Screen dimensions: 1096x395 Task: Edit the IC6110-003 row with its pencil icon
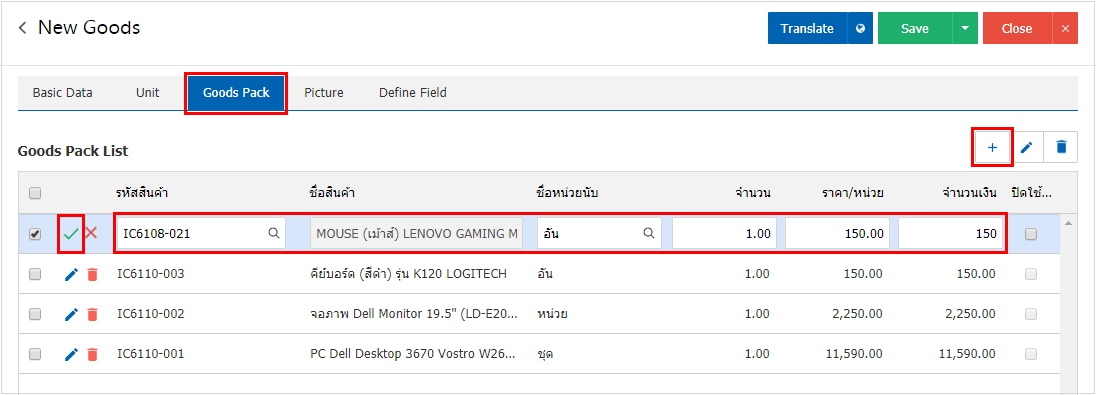pos(71,275)
